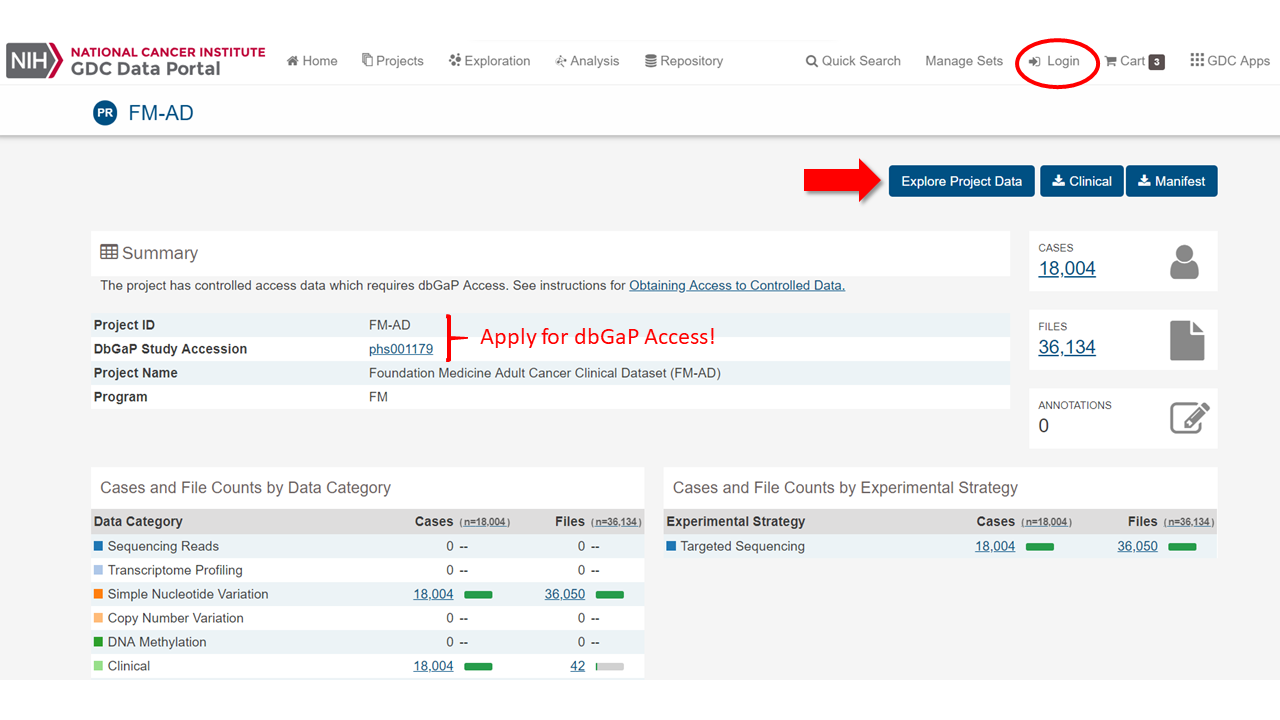Open the phs001179 dbGaP accession link
Screen dimensions: 1280x720
click(x=401, y=349)
